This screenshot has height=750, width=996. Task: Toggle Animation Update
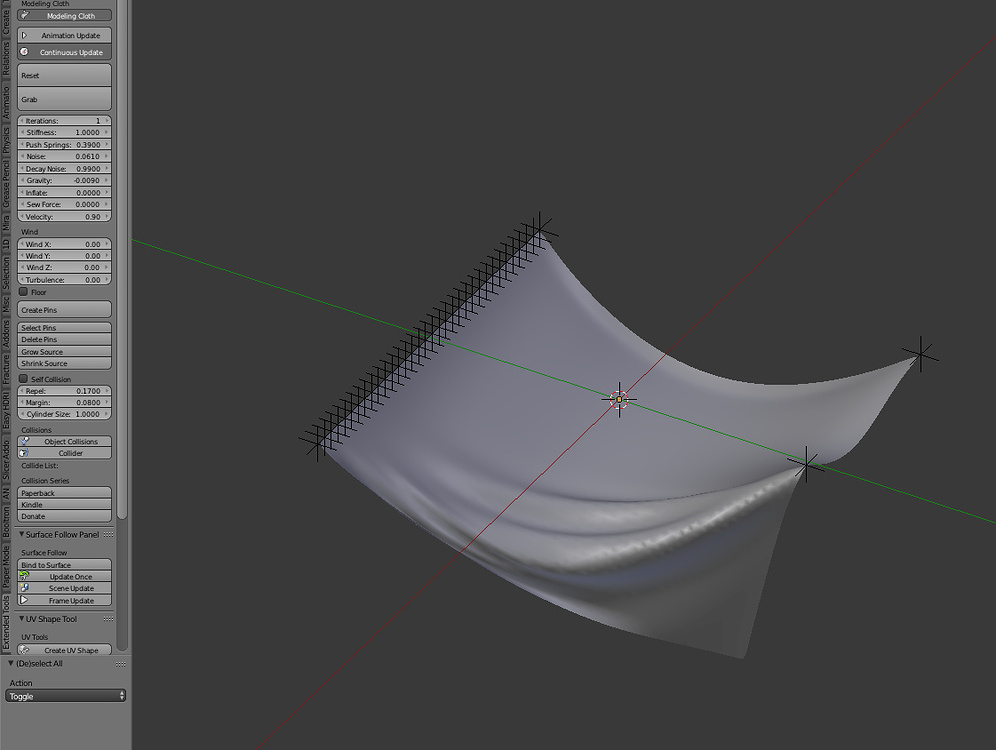[x=64, y=36]
